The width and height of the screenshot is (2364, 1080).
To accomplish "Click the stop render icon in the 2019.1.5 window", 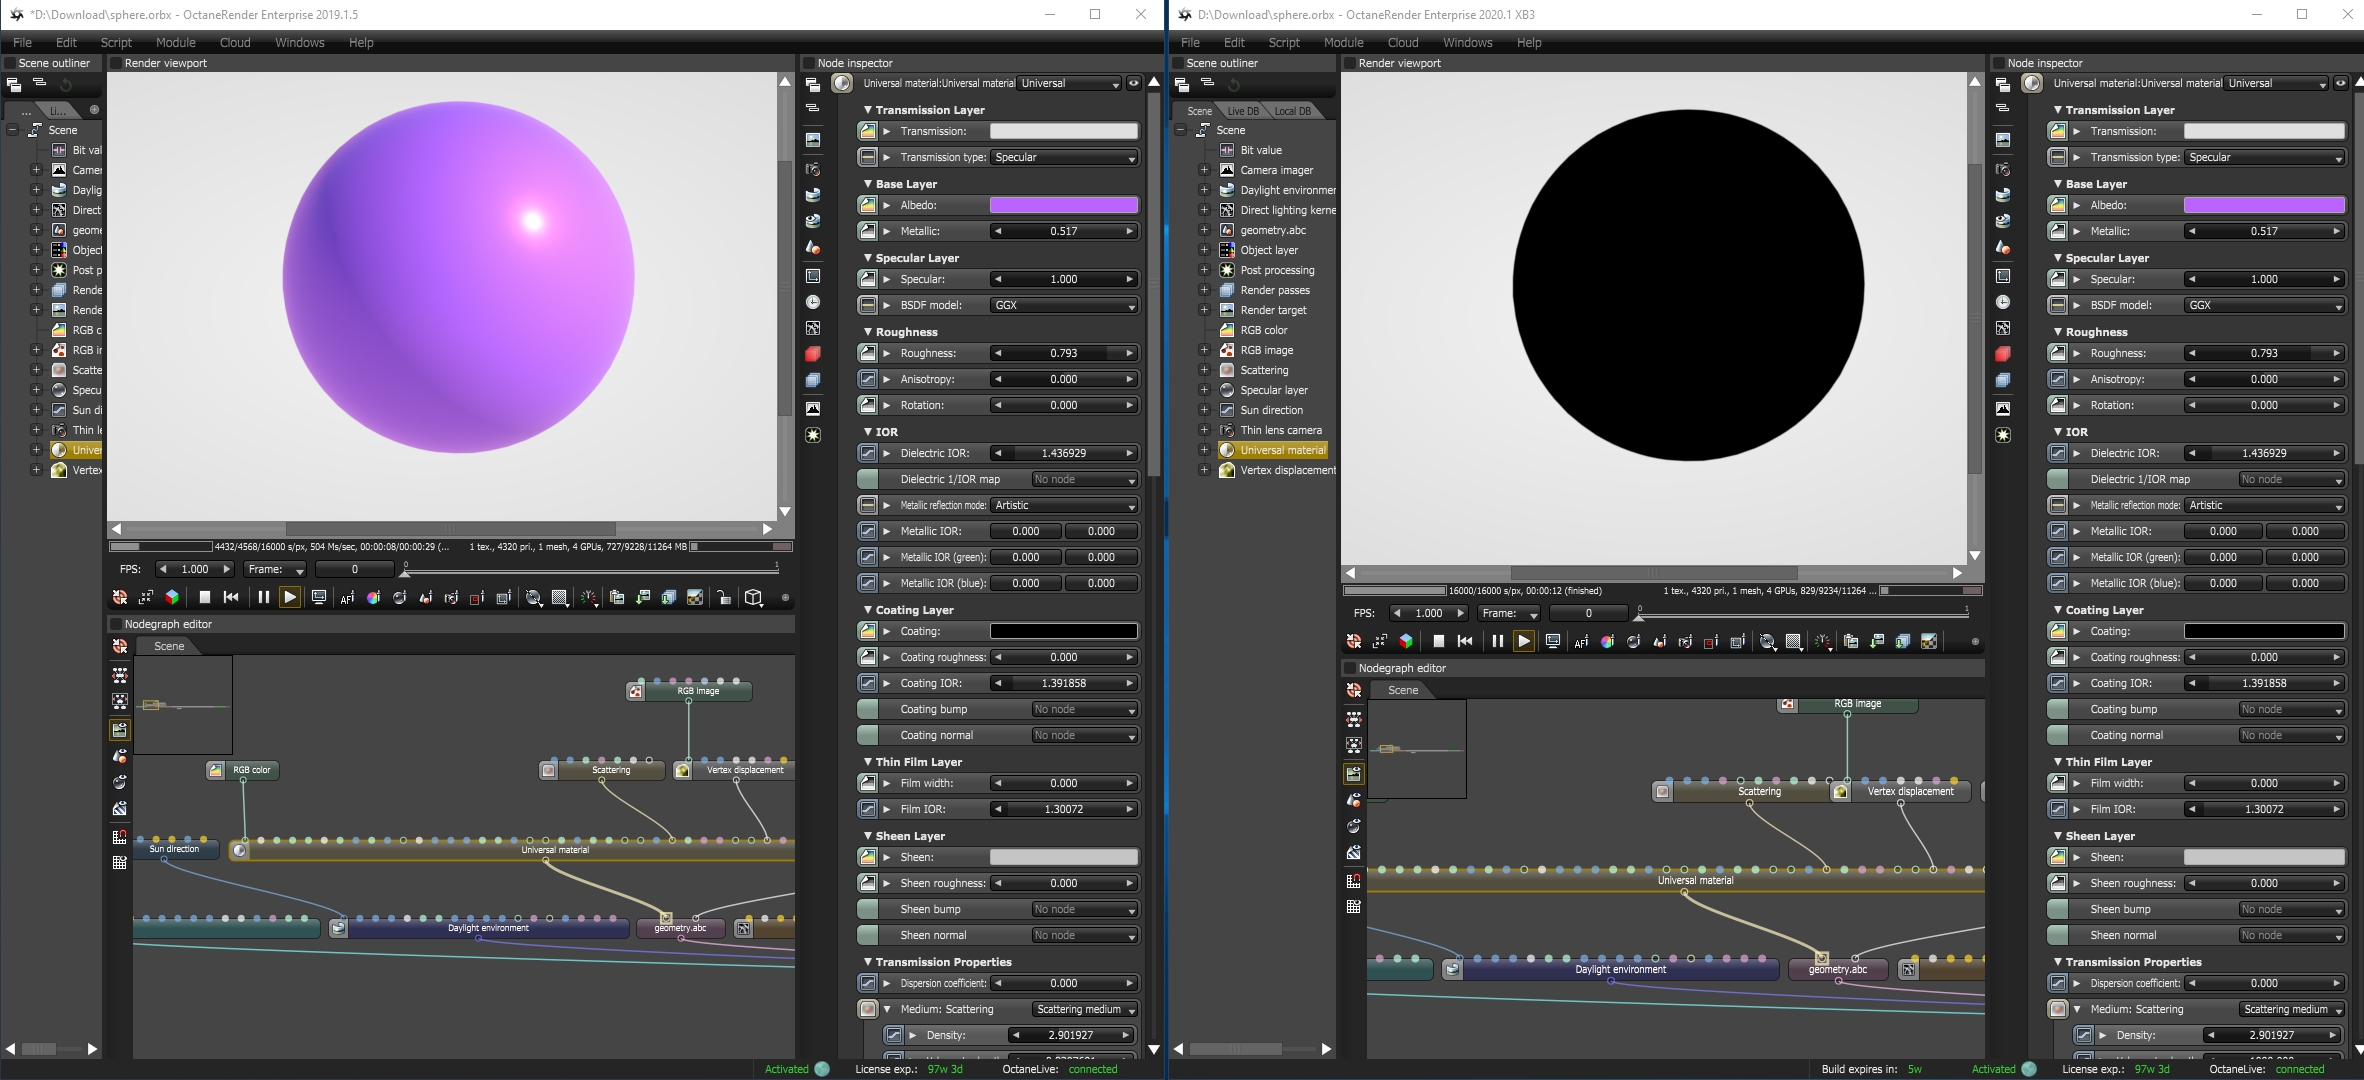I will pos(204,597).
